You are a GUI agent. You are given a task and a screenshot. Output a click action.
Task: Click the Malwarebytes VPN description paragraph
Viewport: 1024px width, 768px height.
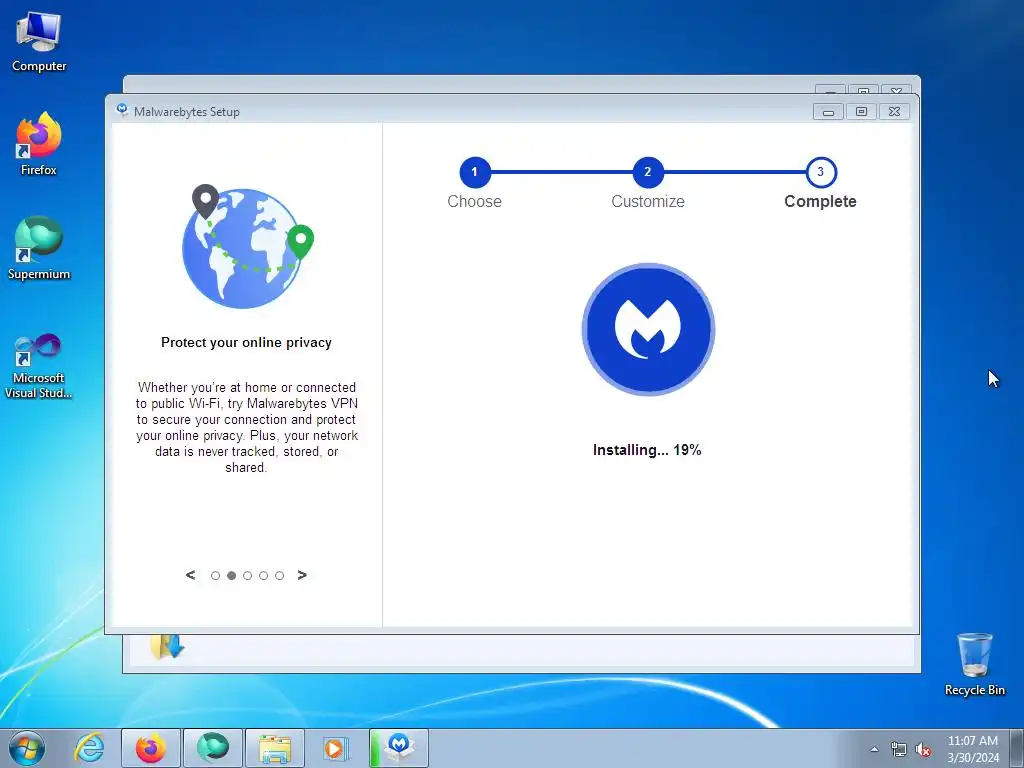247,427
